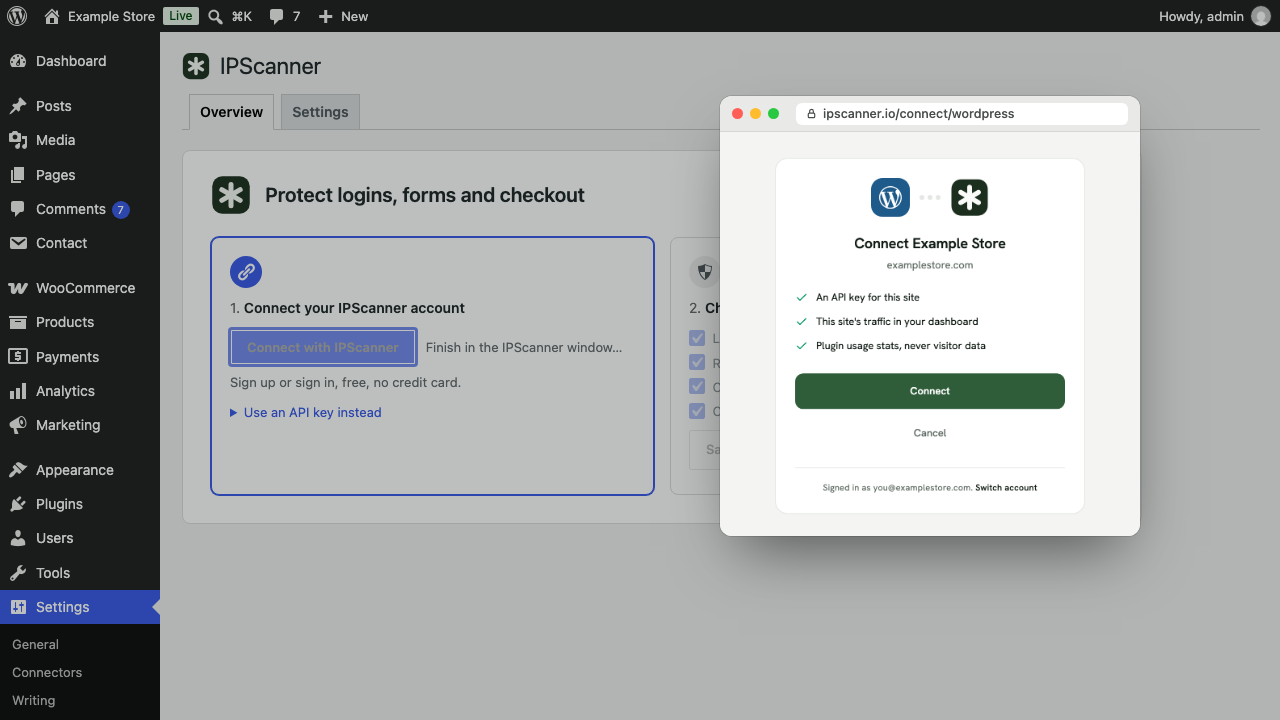Open Dashboard in the sidebar
Screen dimensions: 1280x720
tap(80, 61)
